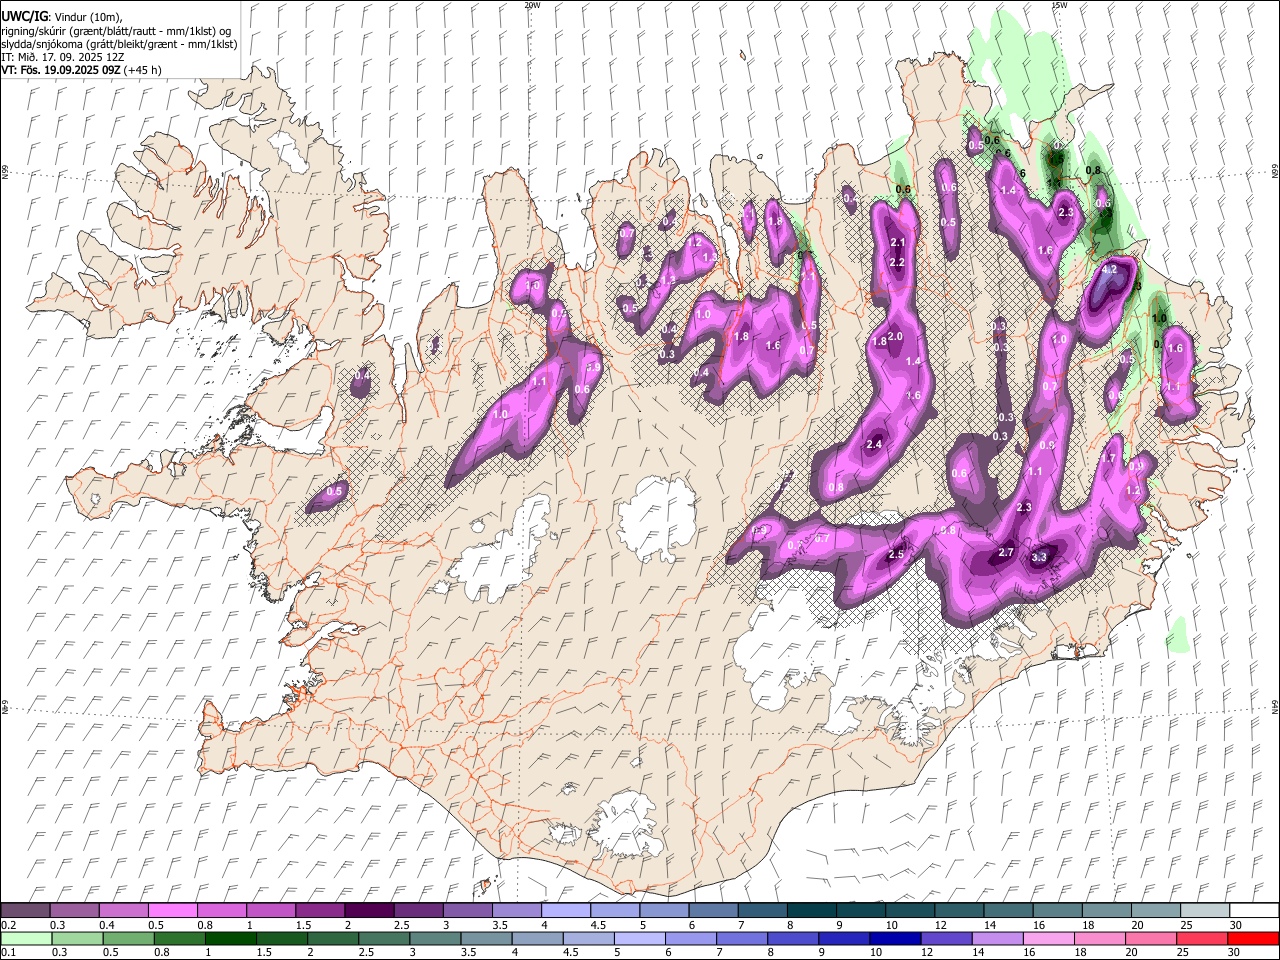Click the 2.4 snowfall value on the map
Screen dimensions: 1280x960
[874, 444]
